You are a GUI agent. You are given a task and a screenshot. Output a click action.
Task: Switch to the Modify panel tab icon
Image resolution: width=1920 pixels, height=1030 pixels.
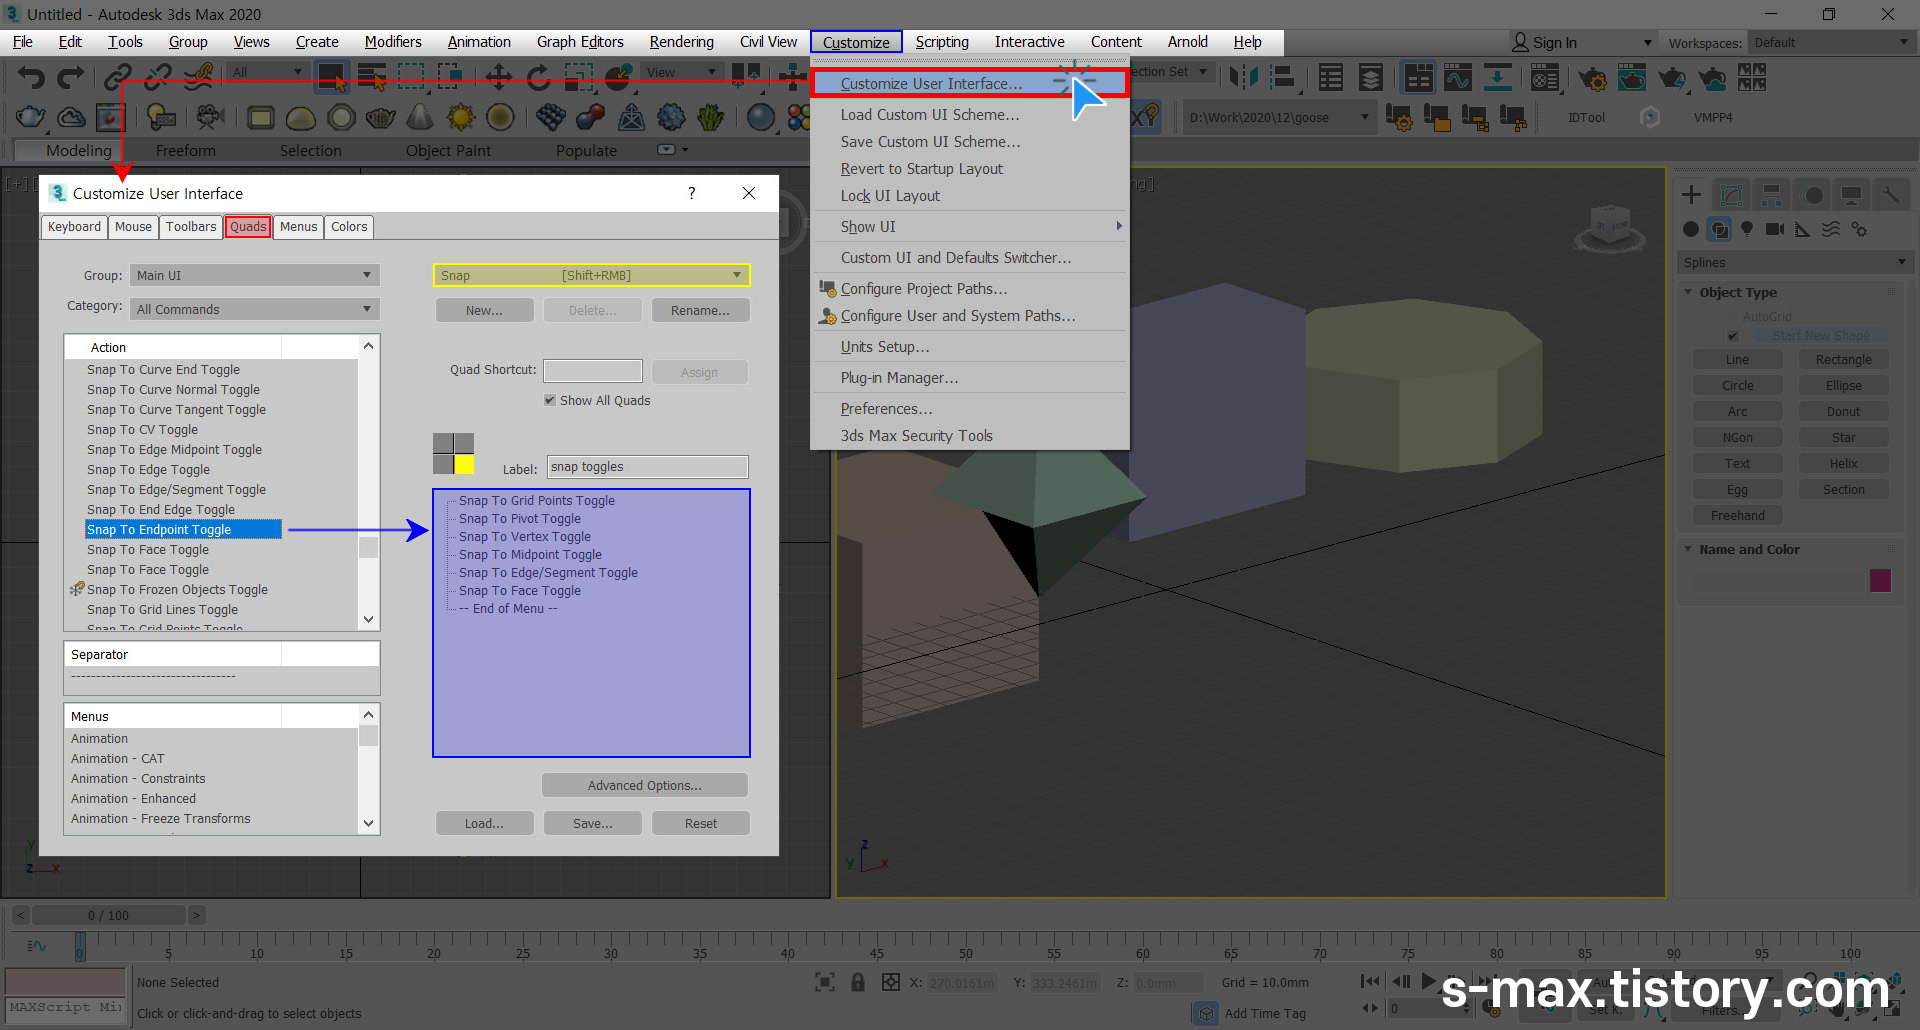(x=1731, y=195)
